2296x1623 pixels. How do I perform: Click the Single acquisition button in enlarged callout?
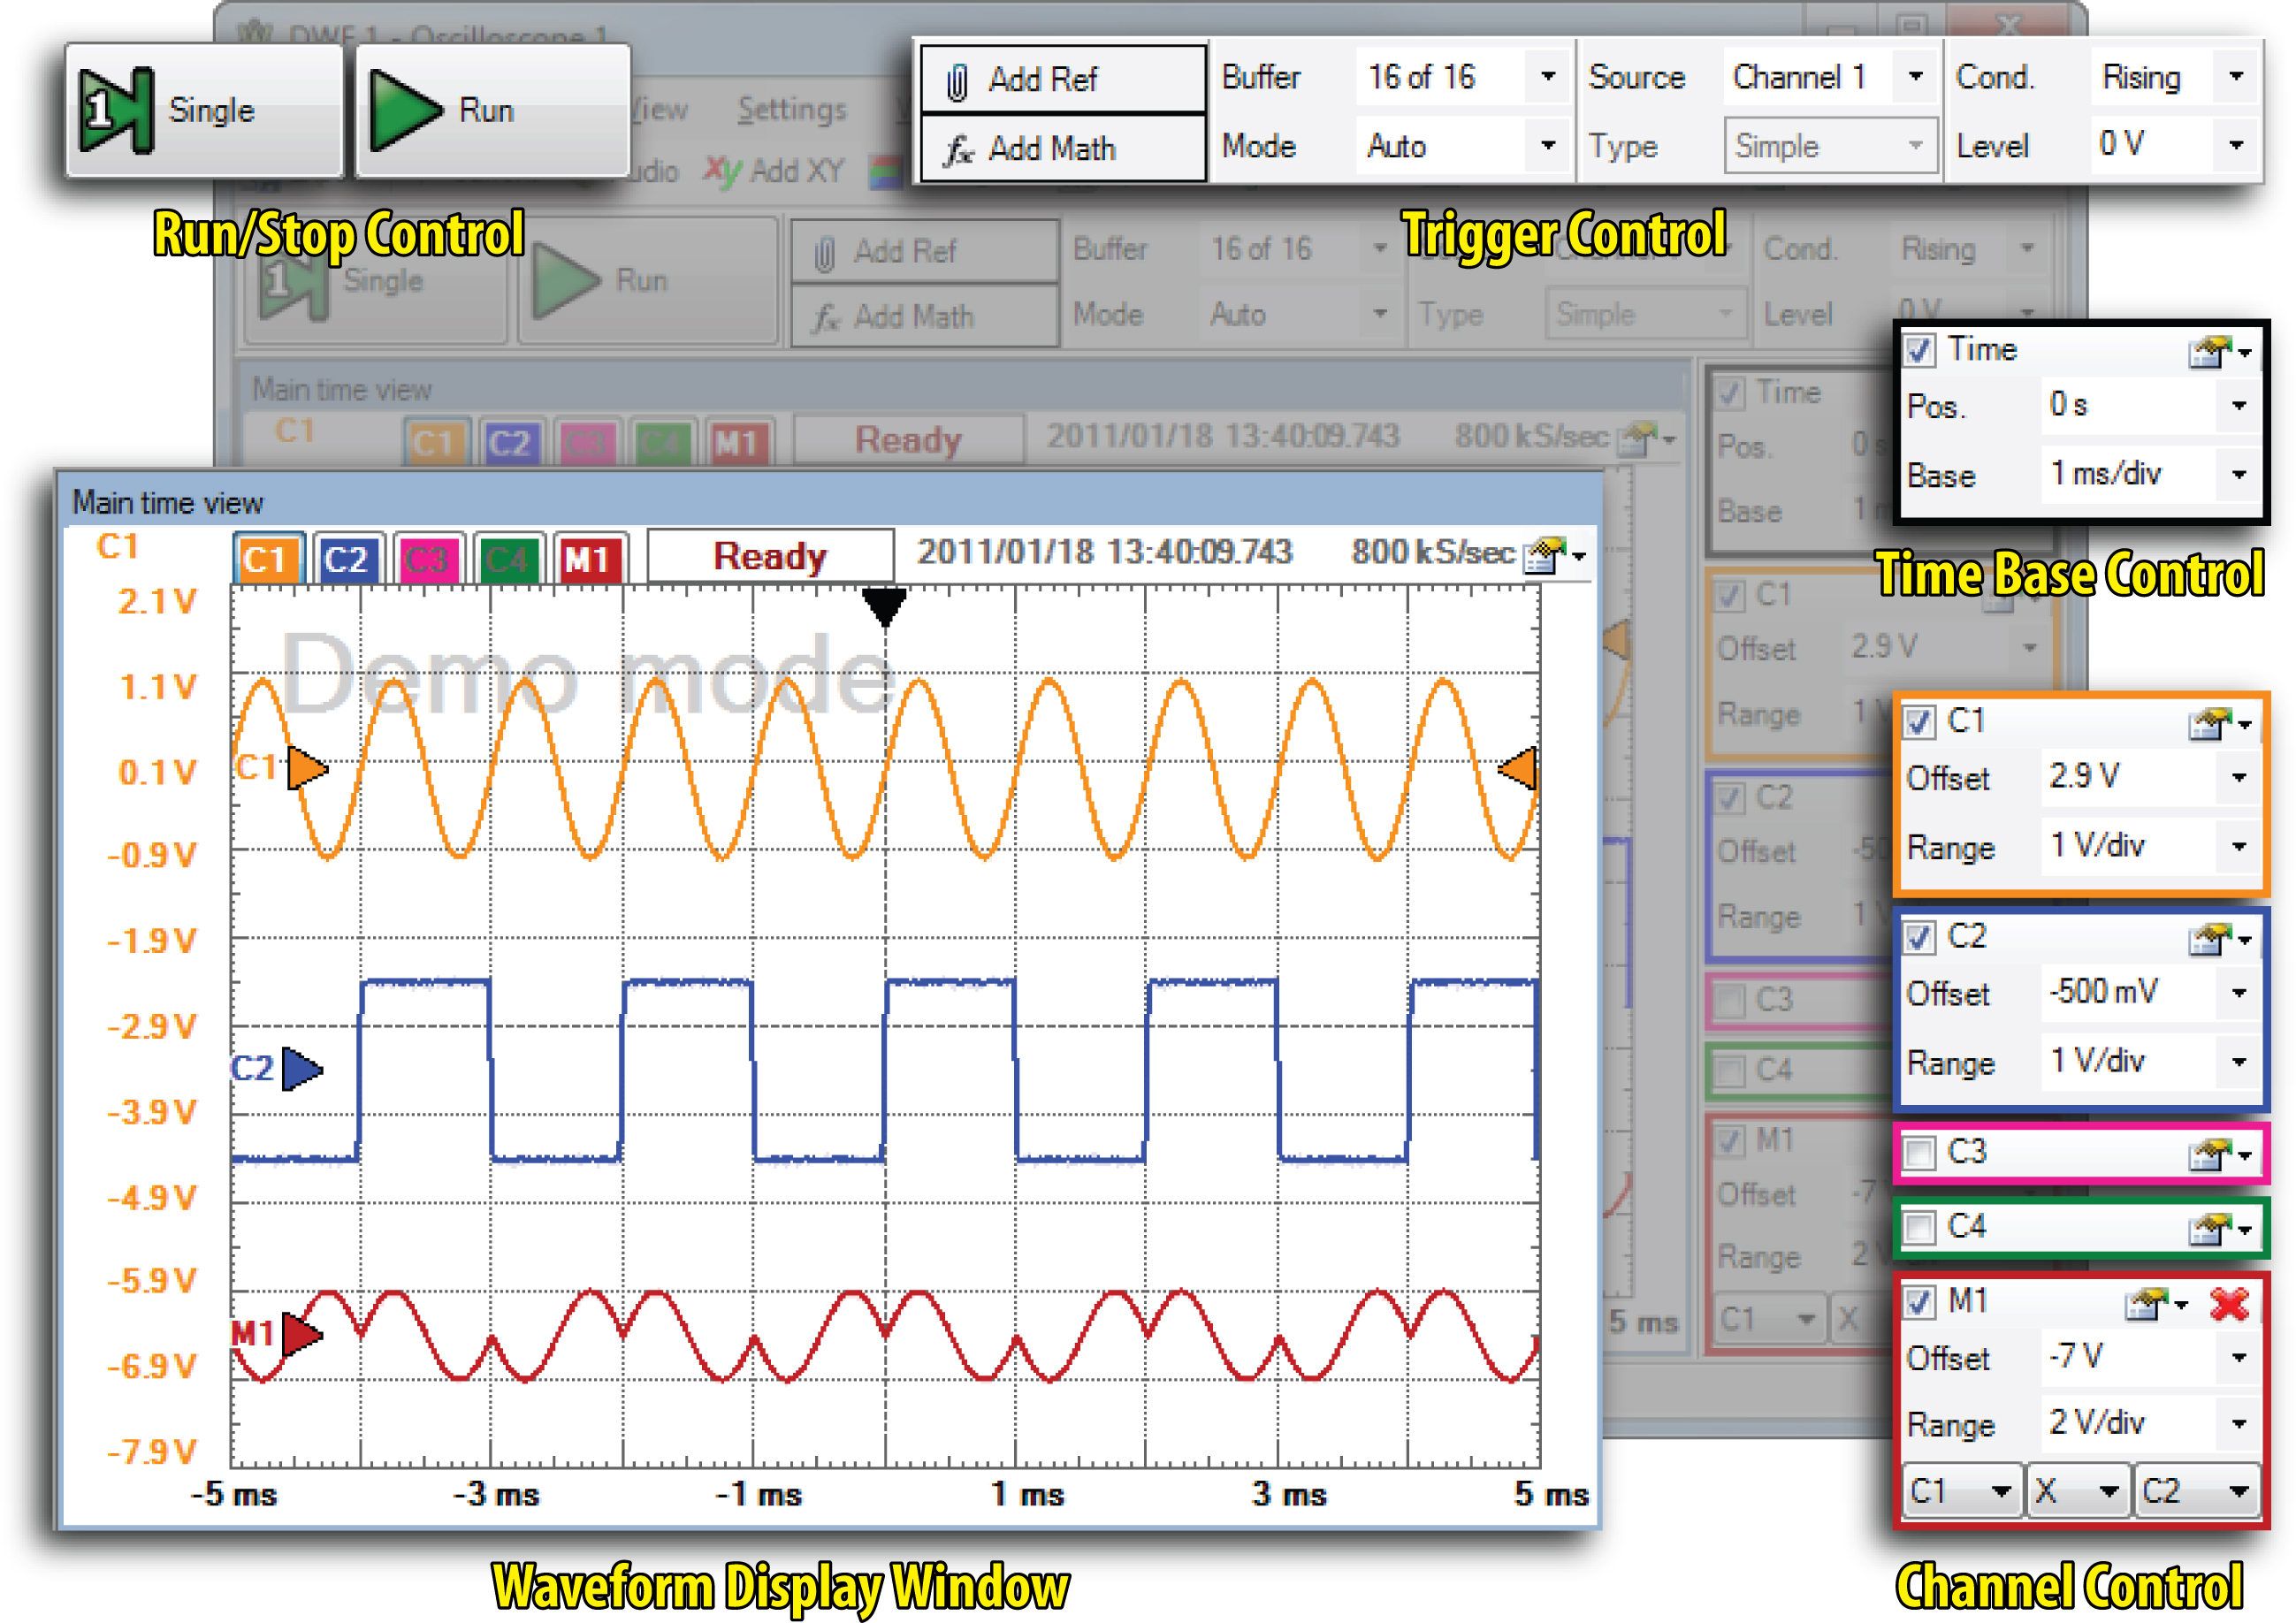click(x=204, y=110)
